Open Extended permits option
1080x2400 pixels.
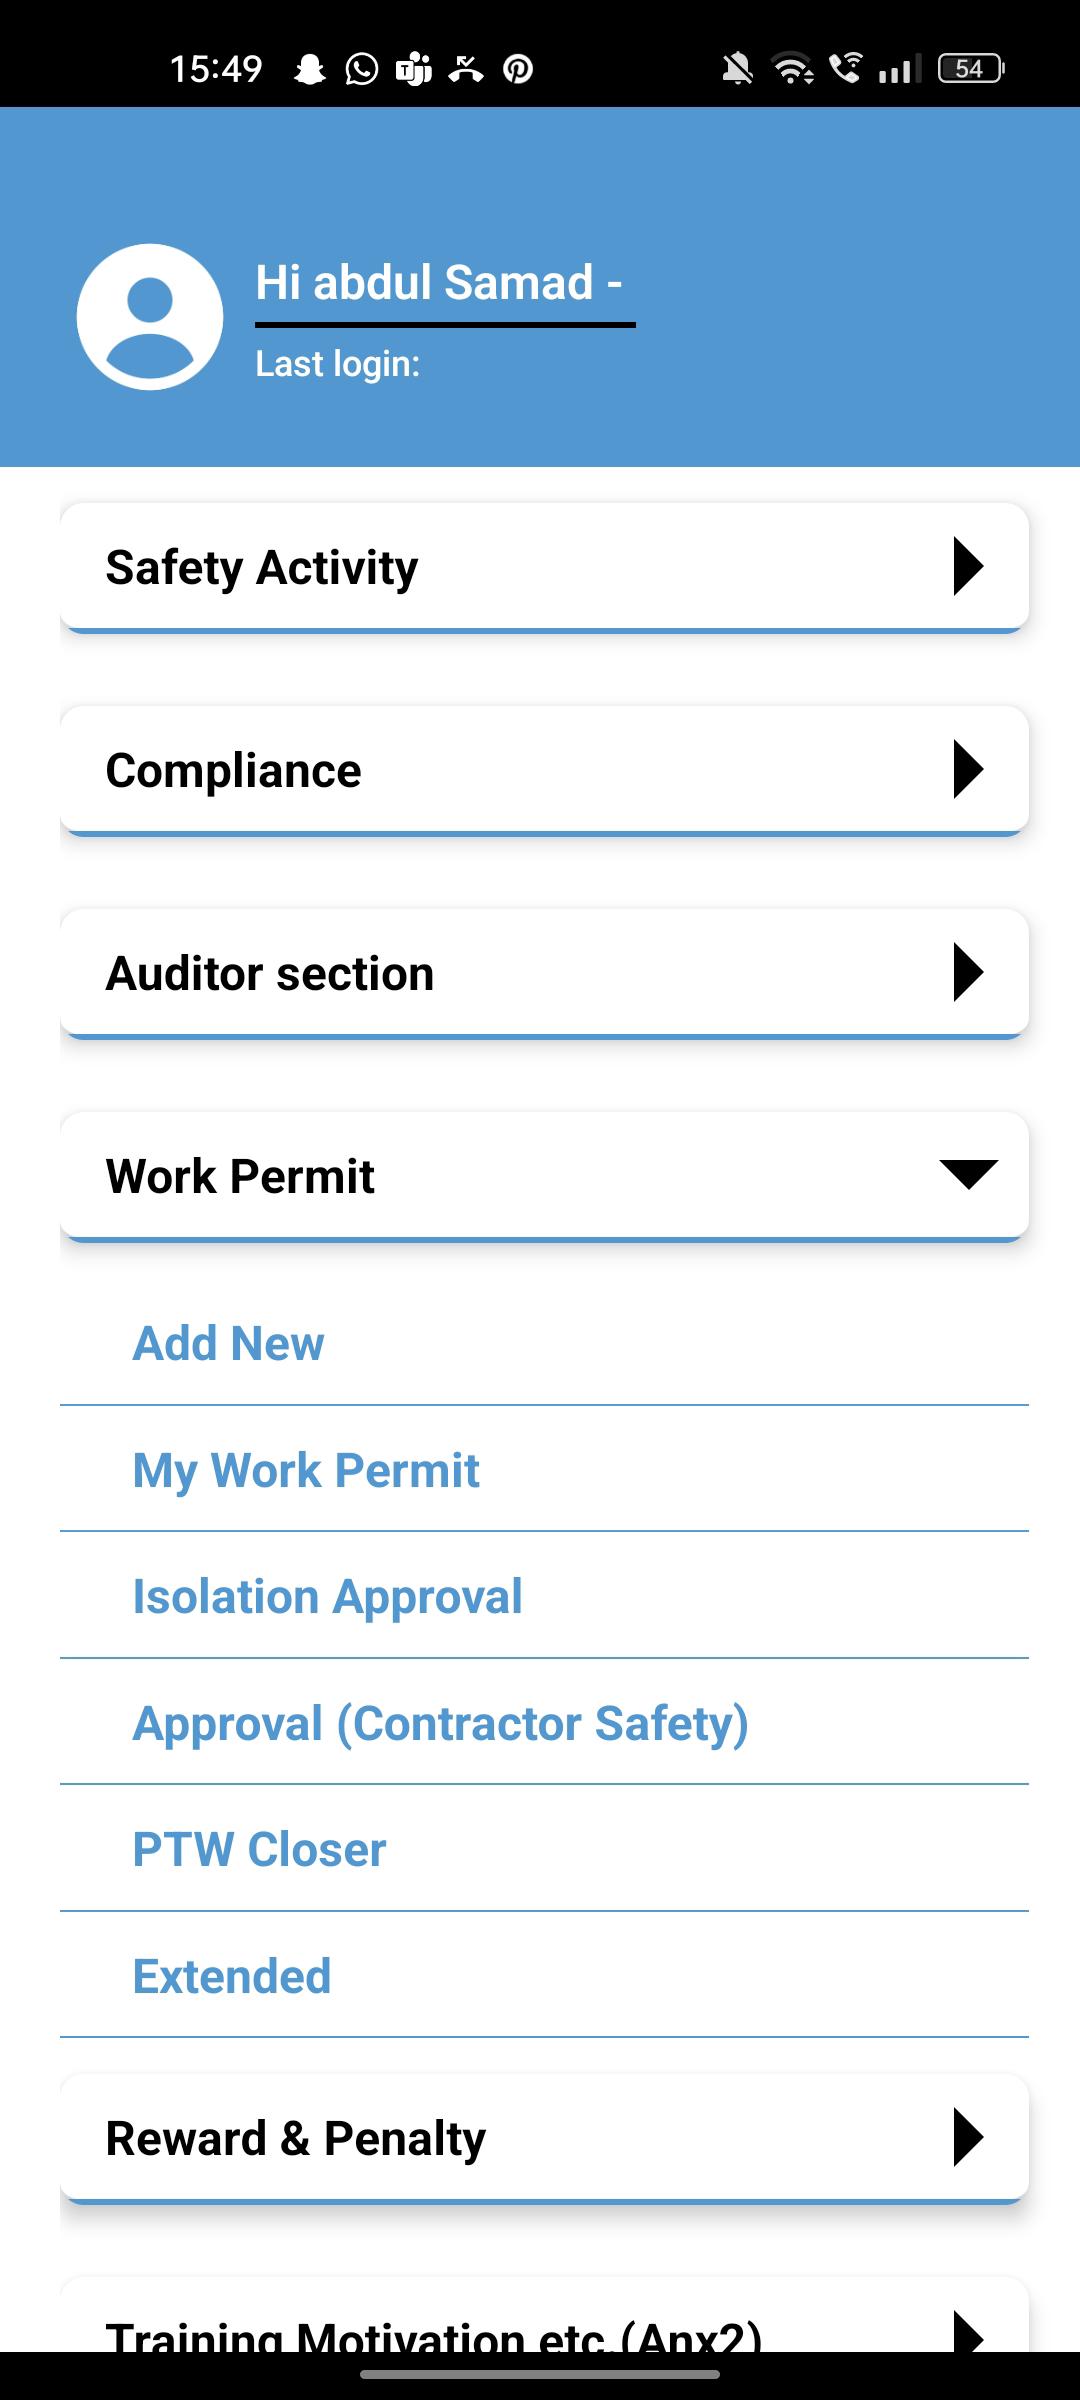point(231,1976)
